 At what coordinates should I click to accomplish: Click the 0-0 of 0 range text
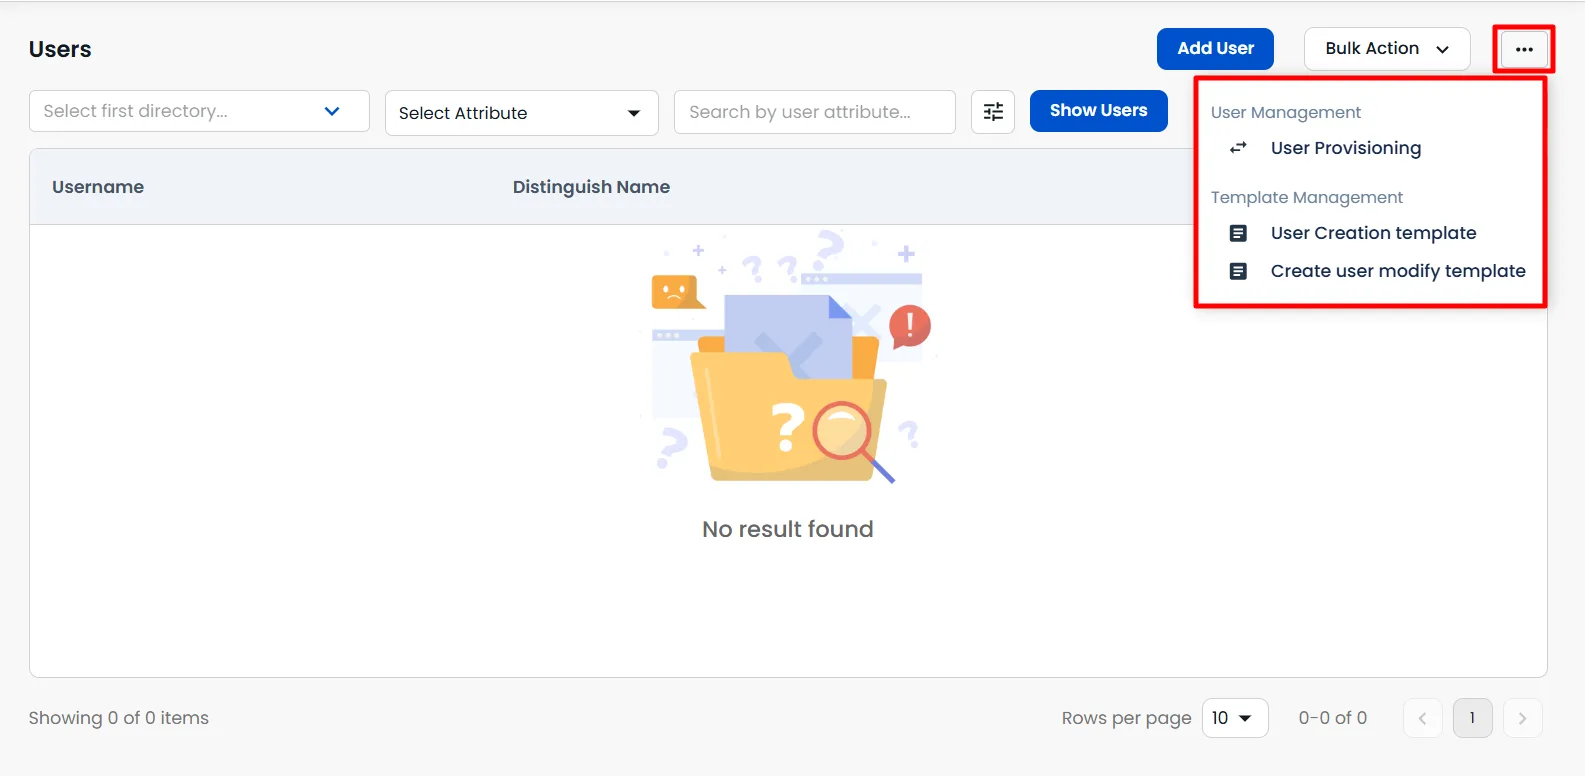(1332, 718)
